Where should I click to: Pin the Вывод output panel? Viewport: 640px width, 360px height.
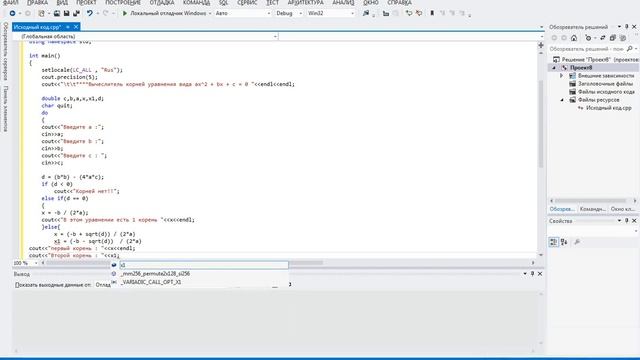pyautogui.click(x=532, y=274)
